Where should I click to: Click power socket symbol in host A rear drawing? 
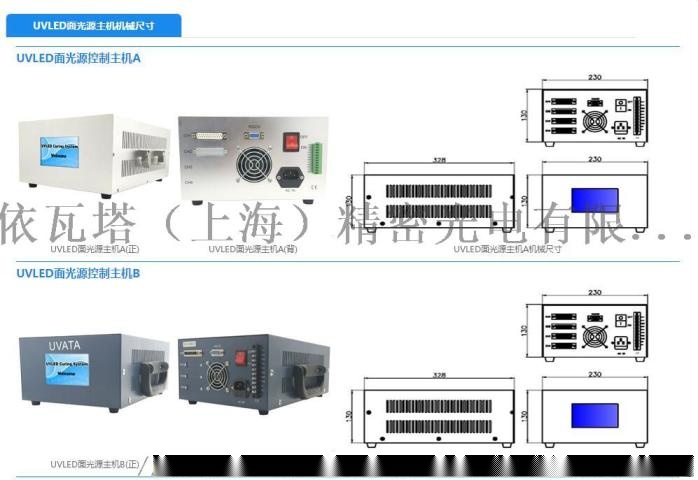(621, 127)
